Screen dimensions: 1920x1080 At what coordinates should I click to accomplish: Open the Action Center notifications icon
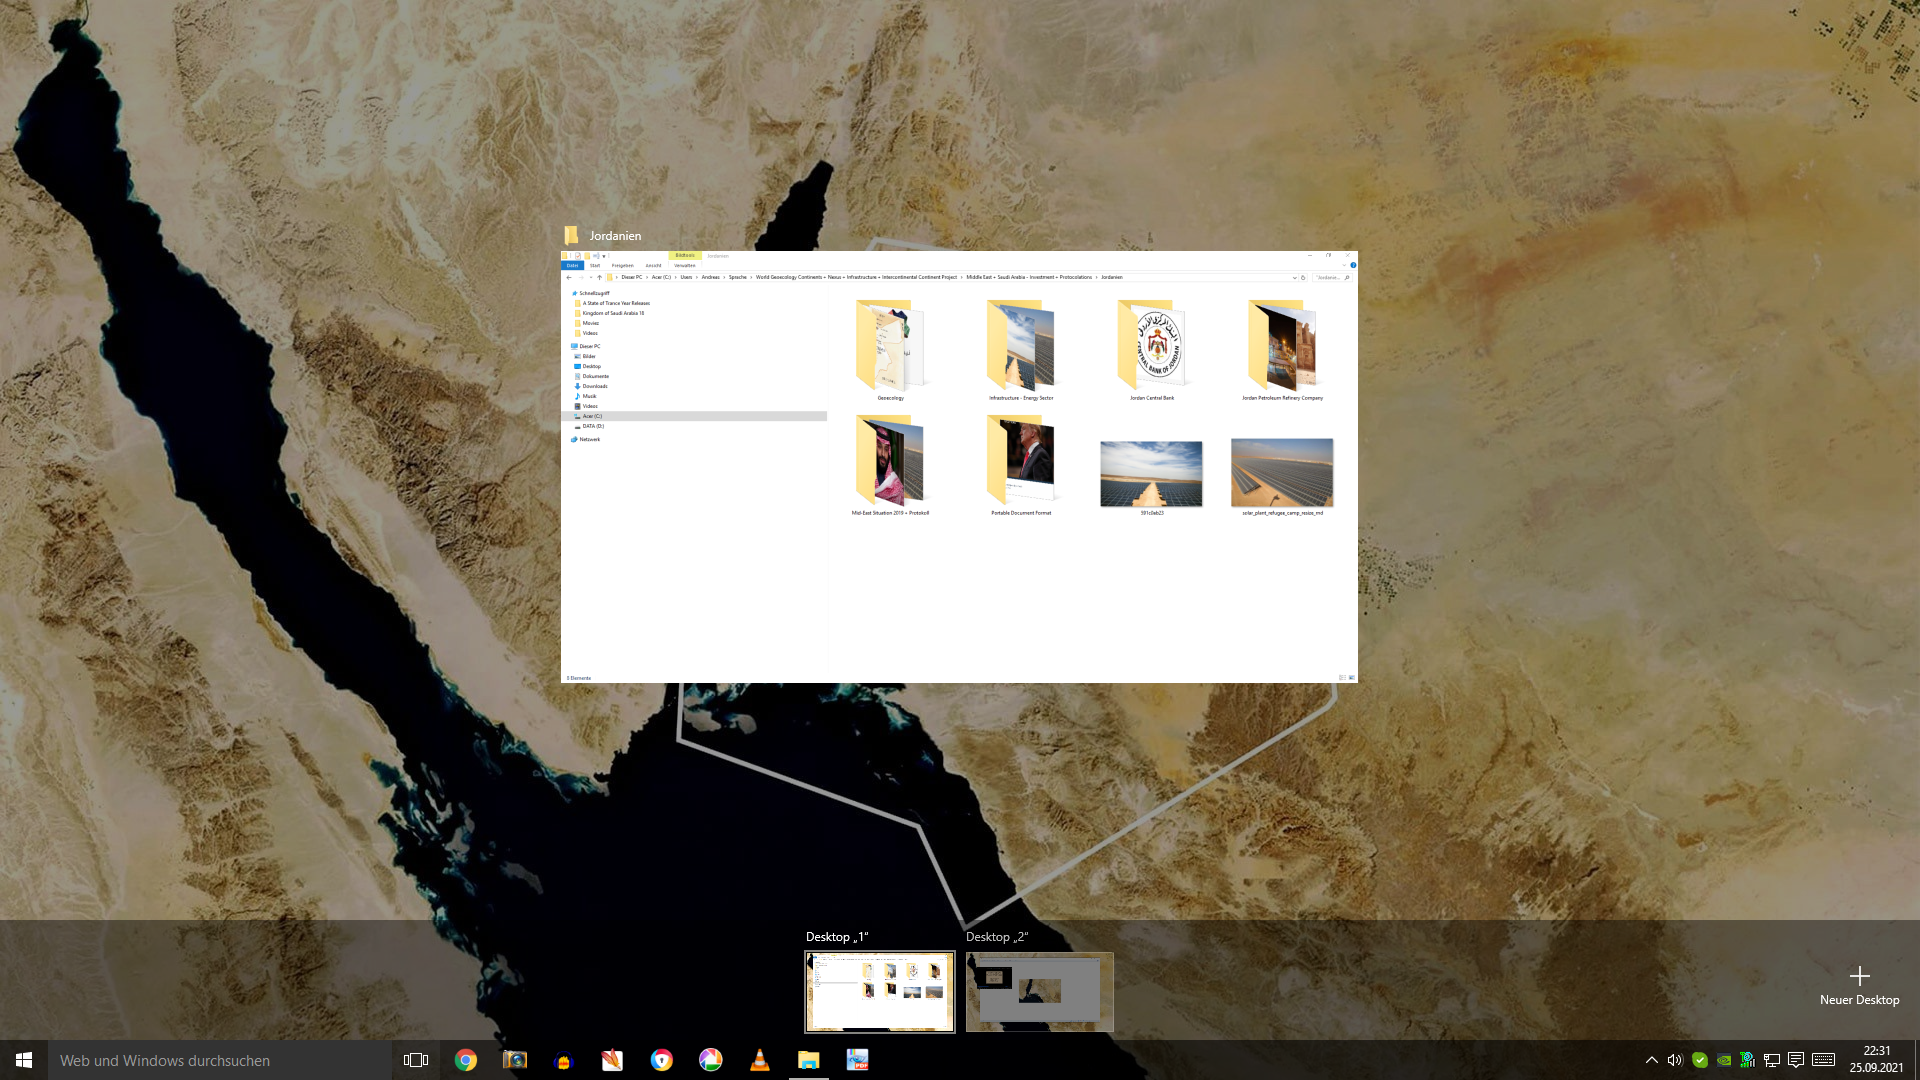tap(1796, 1060)
